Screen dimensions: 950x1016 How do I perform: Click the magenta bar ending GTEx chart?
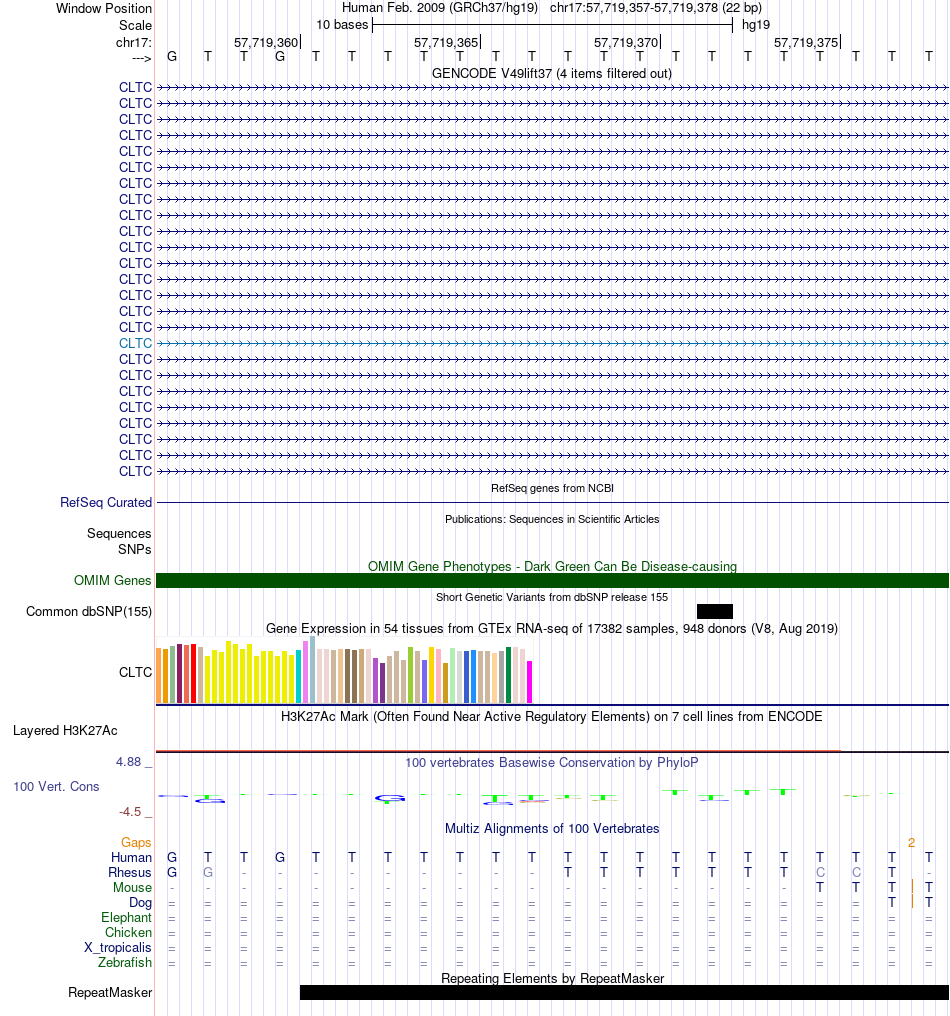tap(529, 682)
